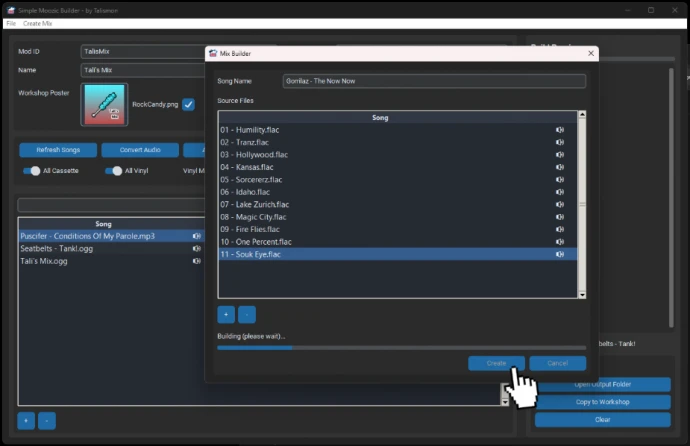Play Puscifer - Conditions Of My Parole.mp3 preview

tap(197, 236)
